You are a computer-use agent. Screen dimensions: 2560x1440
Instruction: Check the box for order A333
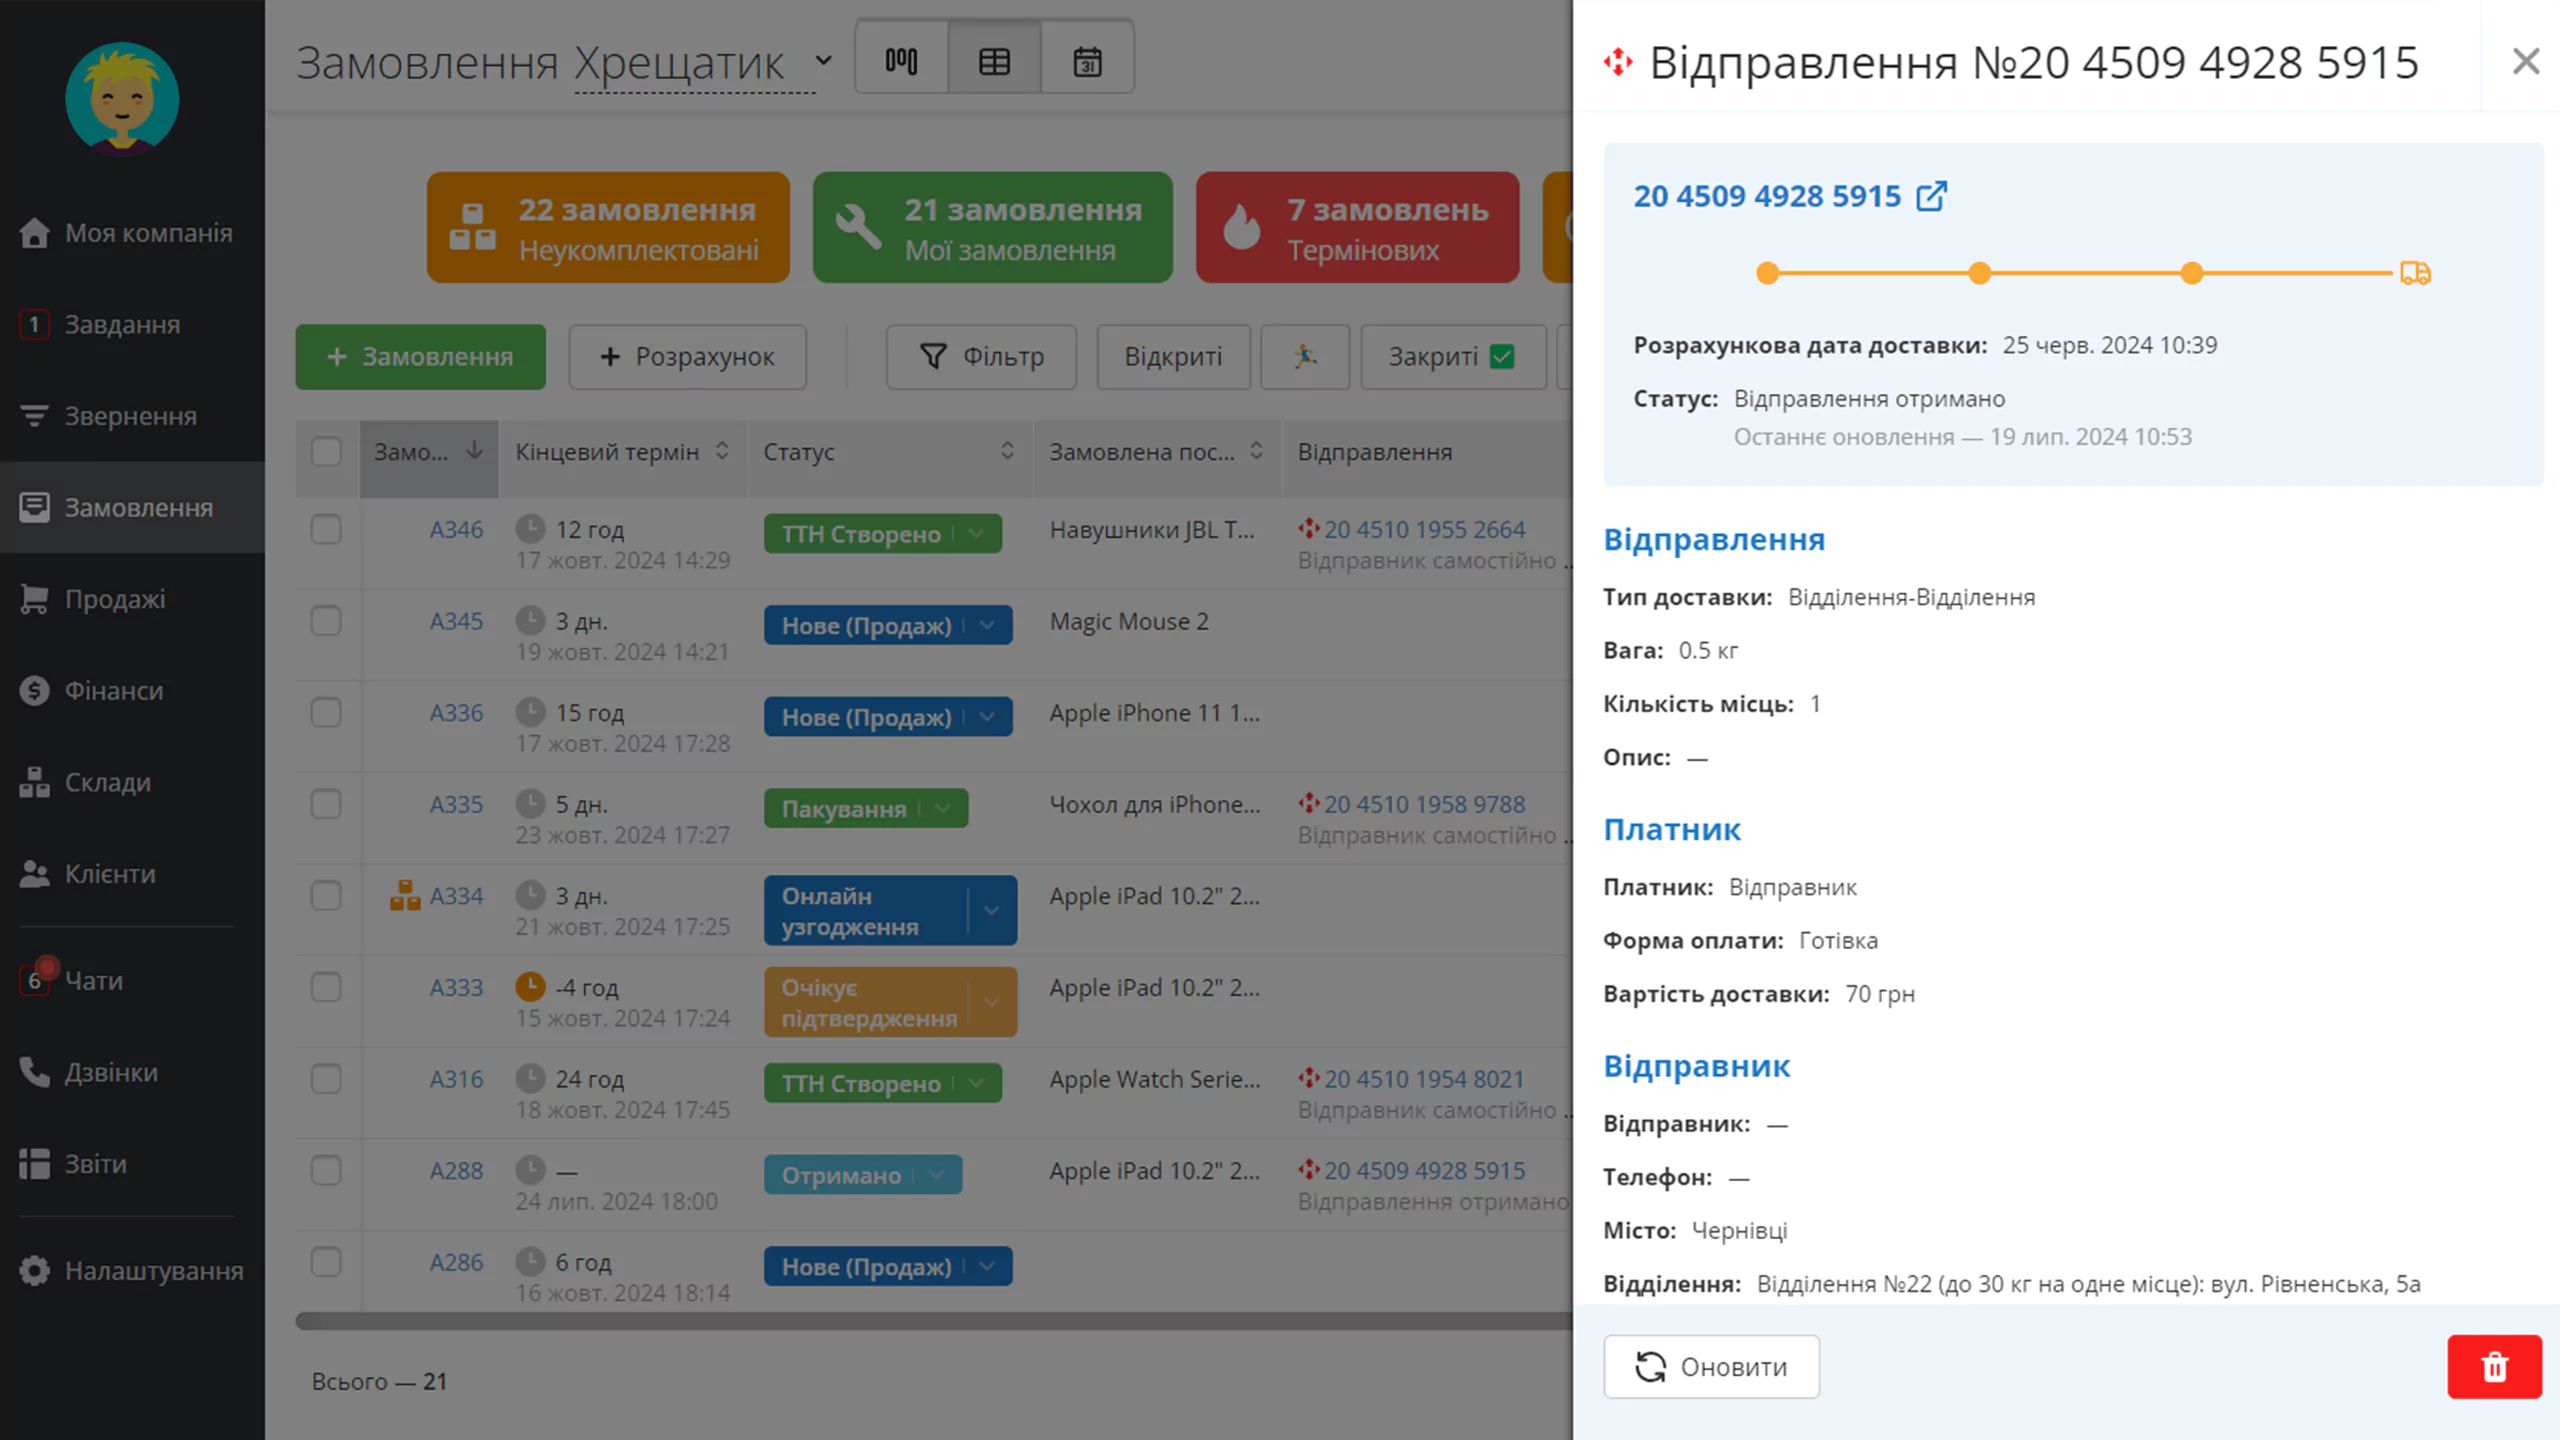pos(326,987)
